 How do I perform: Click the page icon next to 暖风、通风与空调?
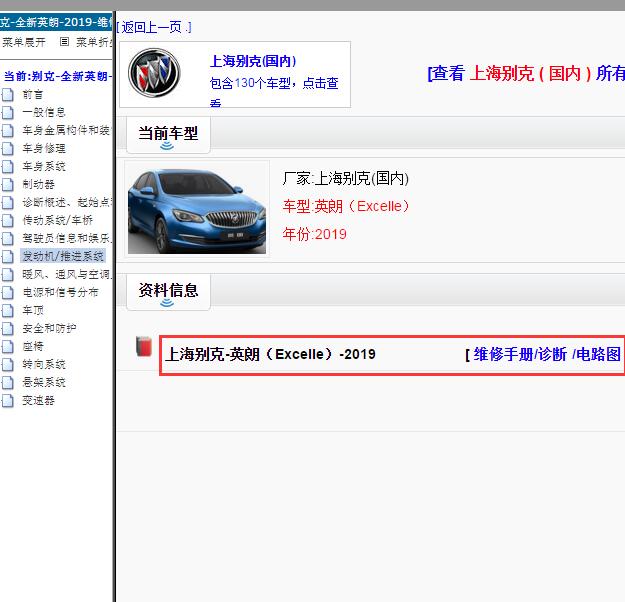(8, 274)
